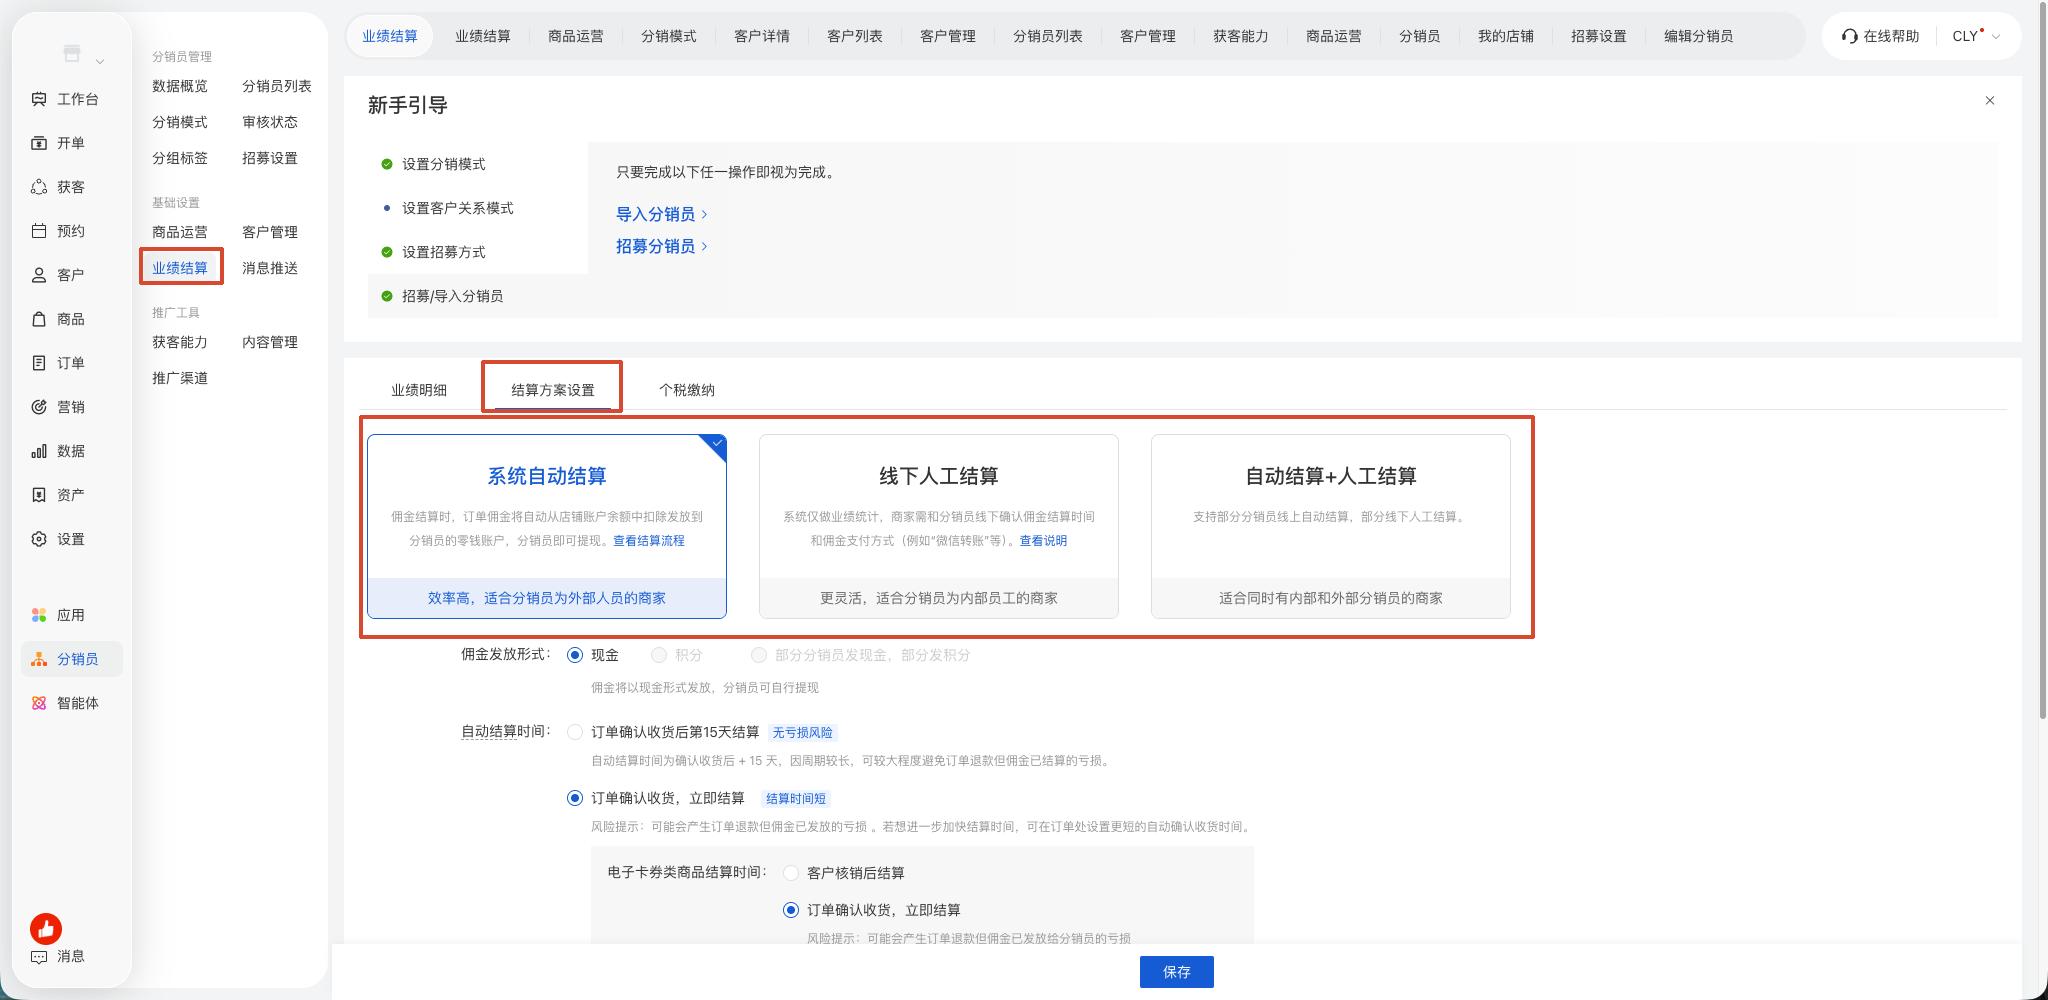Open the 查看说明 link

(1043, 540)
